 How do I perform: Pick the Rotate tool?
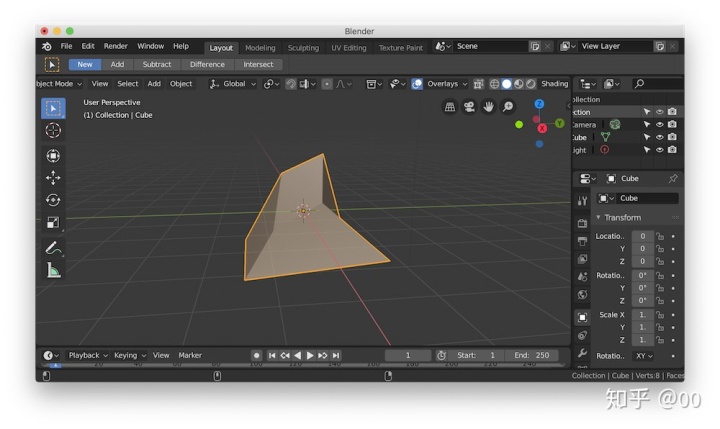click(x=53, y=200)
